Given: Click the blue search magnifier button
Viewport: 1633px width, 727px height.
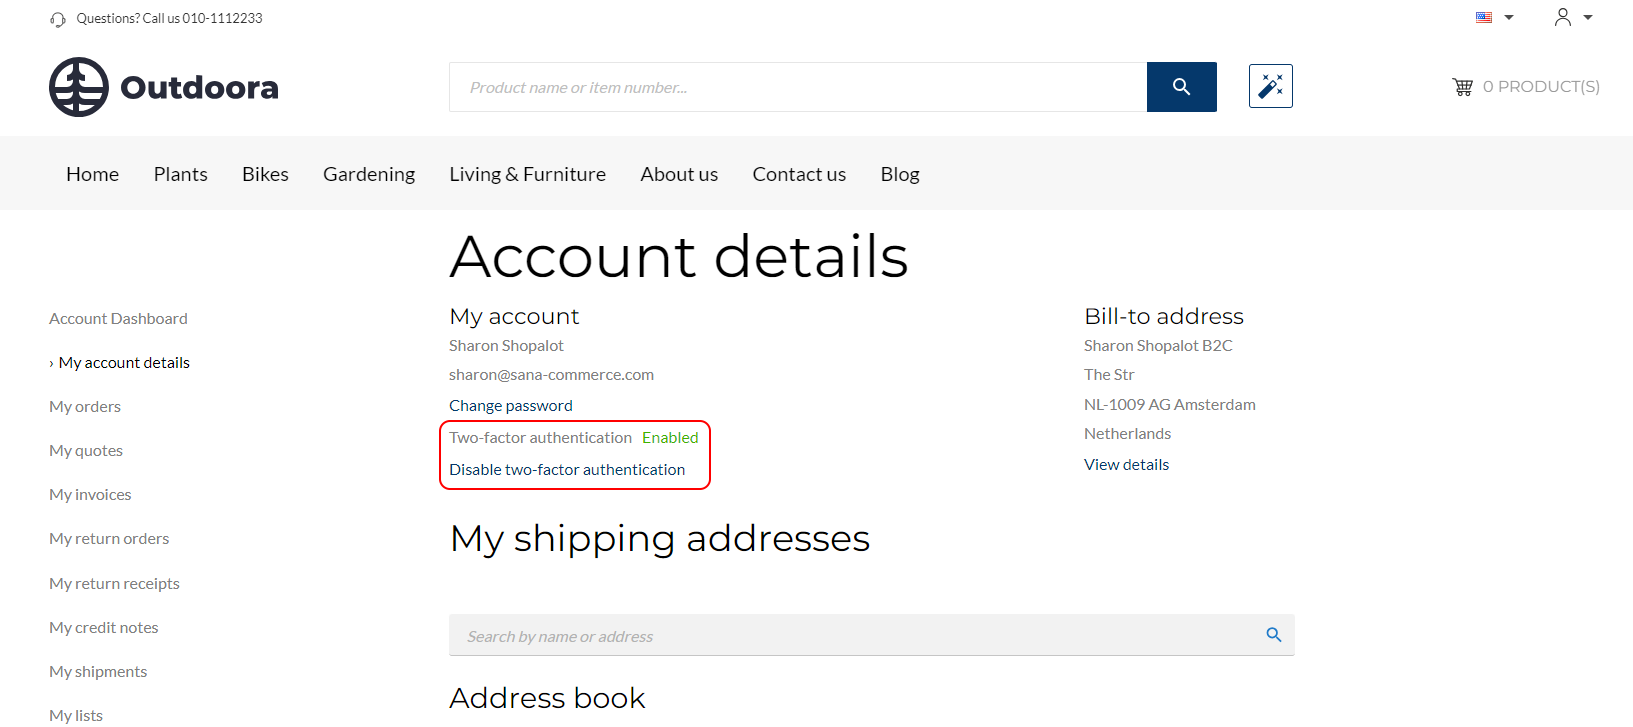Looking at the screenshot, I should [1181, 87].
